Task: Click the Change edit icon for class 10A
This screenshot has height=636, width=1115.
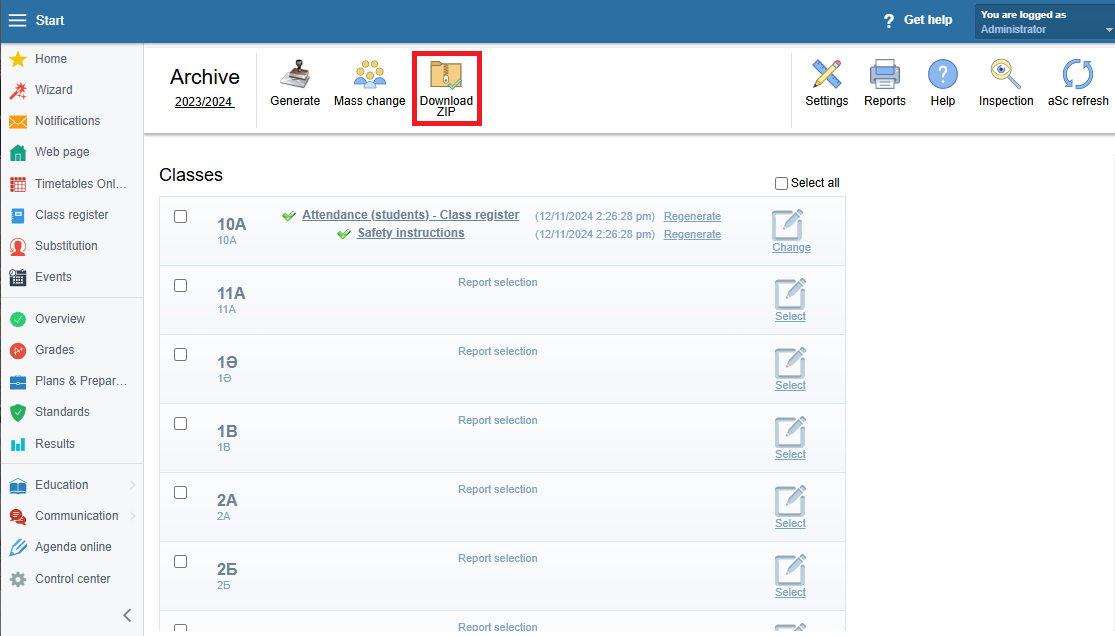Action: 788,225
